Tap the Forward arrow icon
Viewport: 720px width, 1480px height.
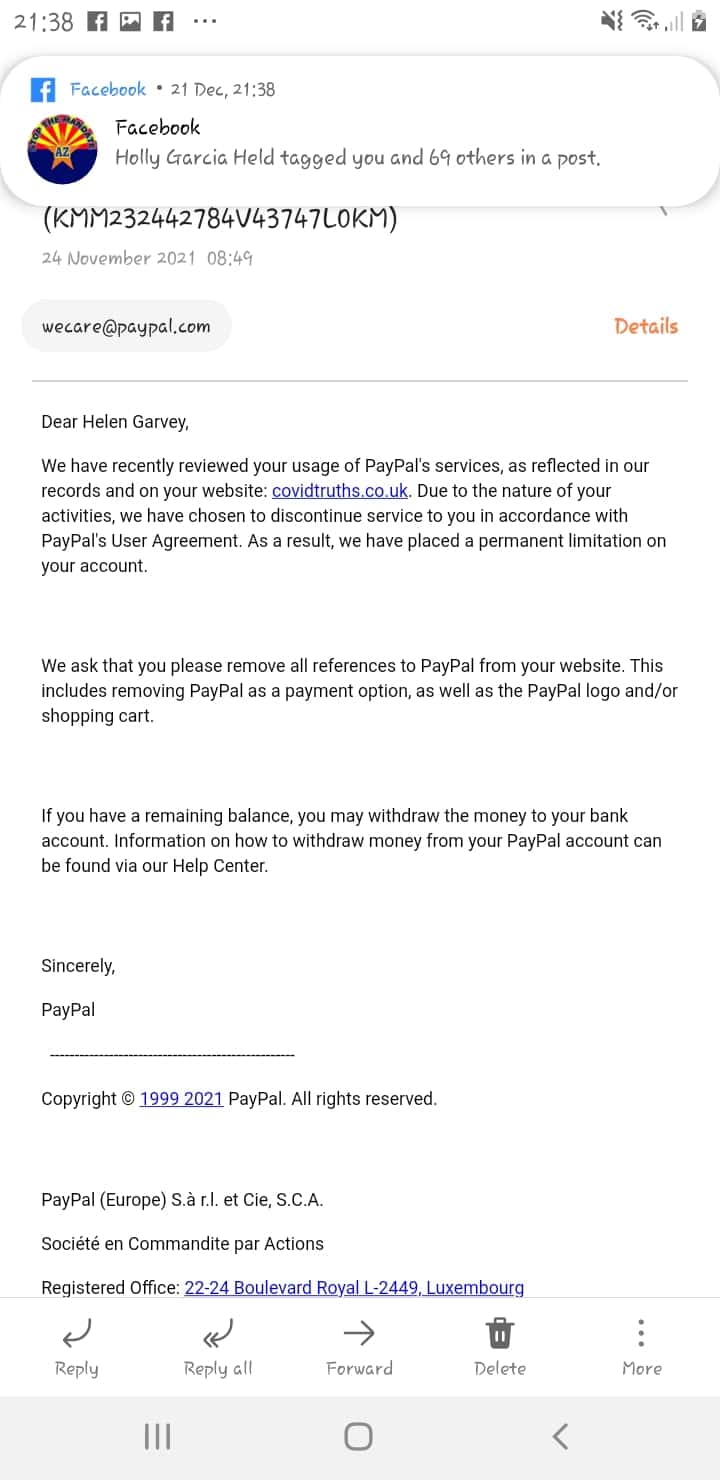tap(359, 1333)
